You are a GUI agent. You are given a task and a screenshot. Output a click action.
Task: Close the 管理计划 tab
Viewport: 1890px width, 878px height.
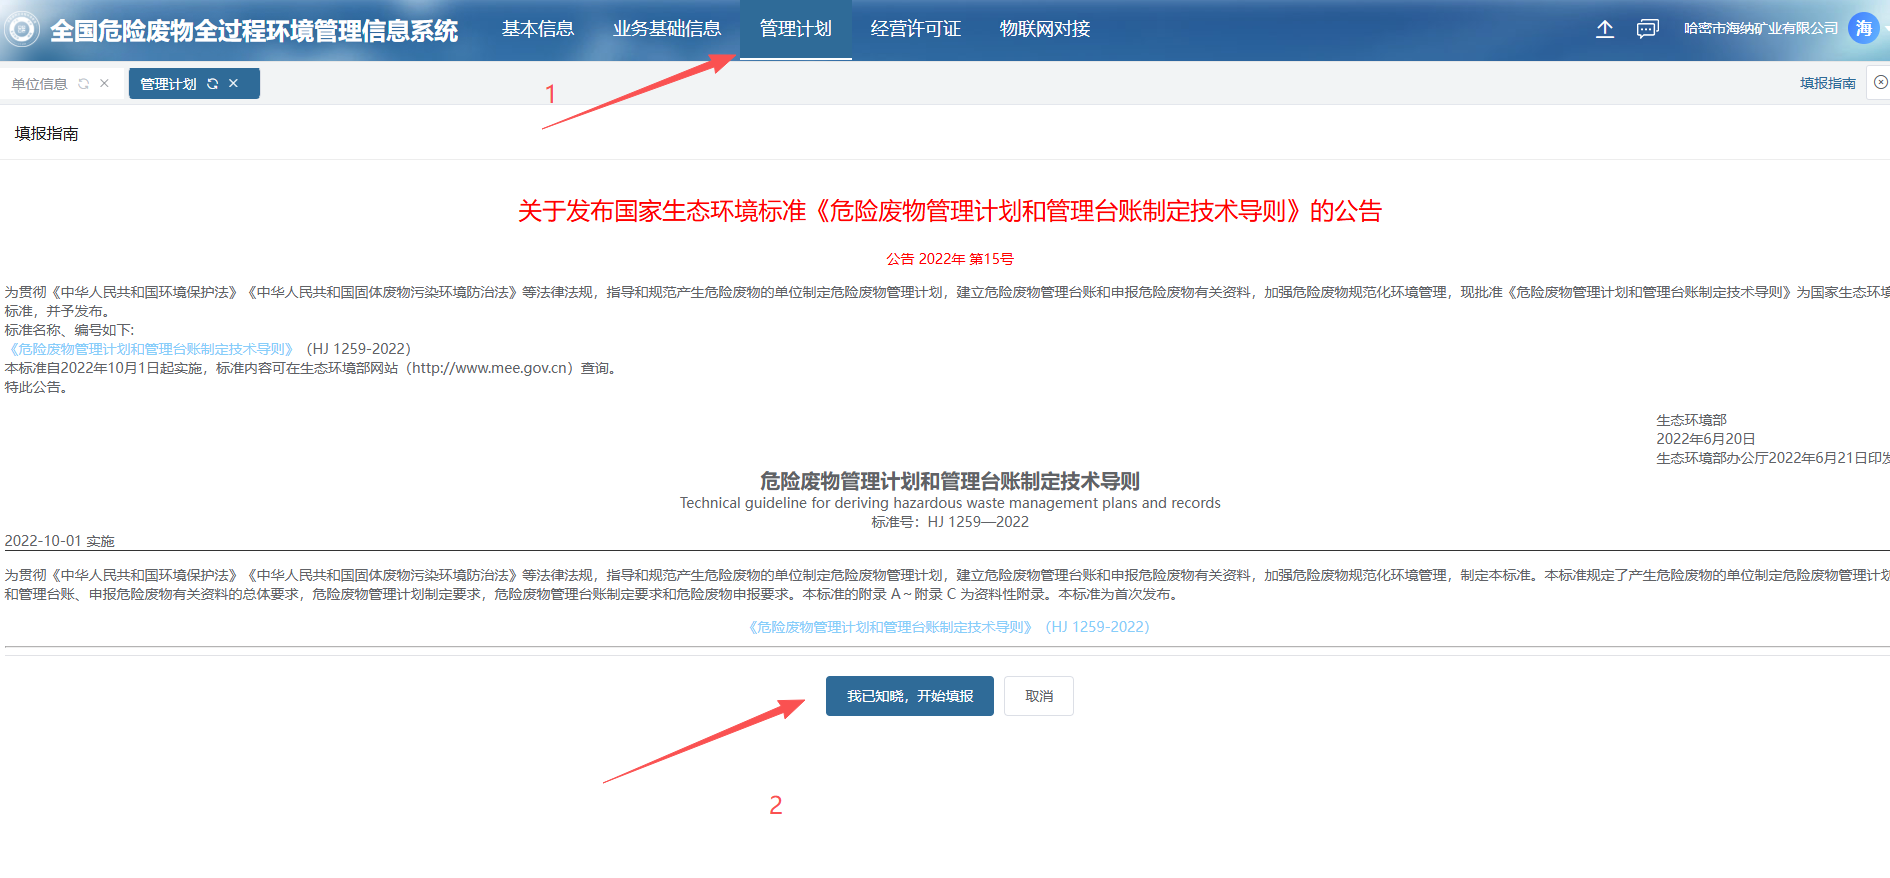click(233, 84)
